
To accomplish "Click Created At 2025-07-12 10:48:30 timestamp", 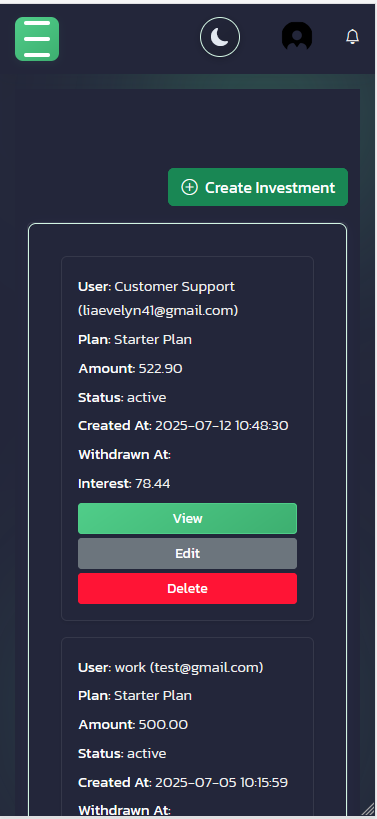I will click(x=222, y=426).
